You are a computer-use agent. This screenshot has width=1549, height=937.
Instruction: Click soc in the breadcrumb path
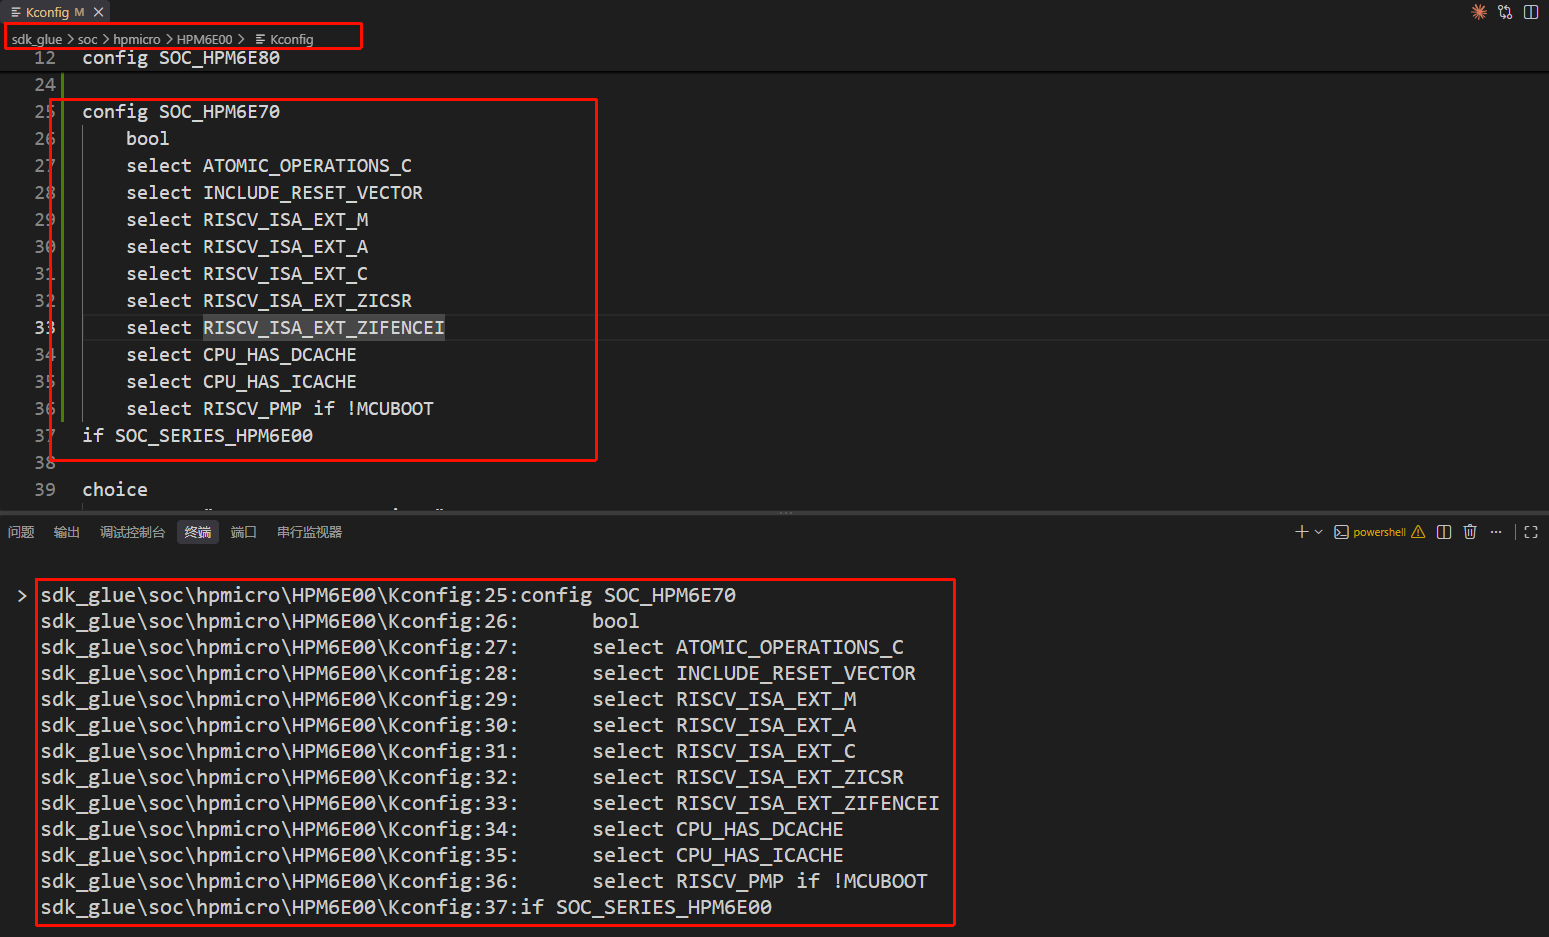point(88,40)
